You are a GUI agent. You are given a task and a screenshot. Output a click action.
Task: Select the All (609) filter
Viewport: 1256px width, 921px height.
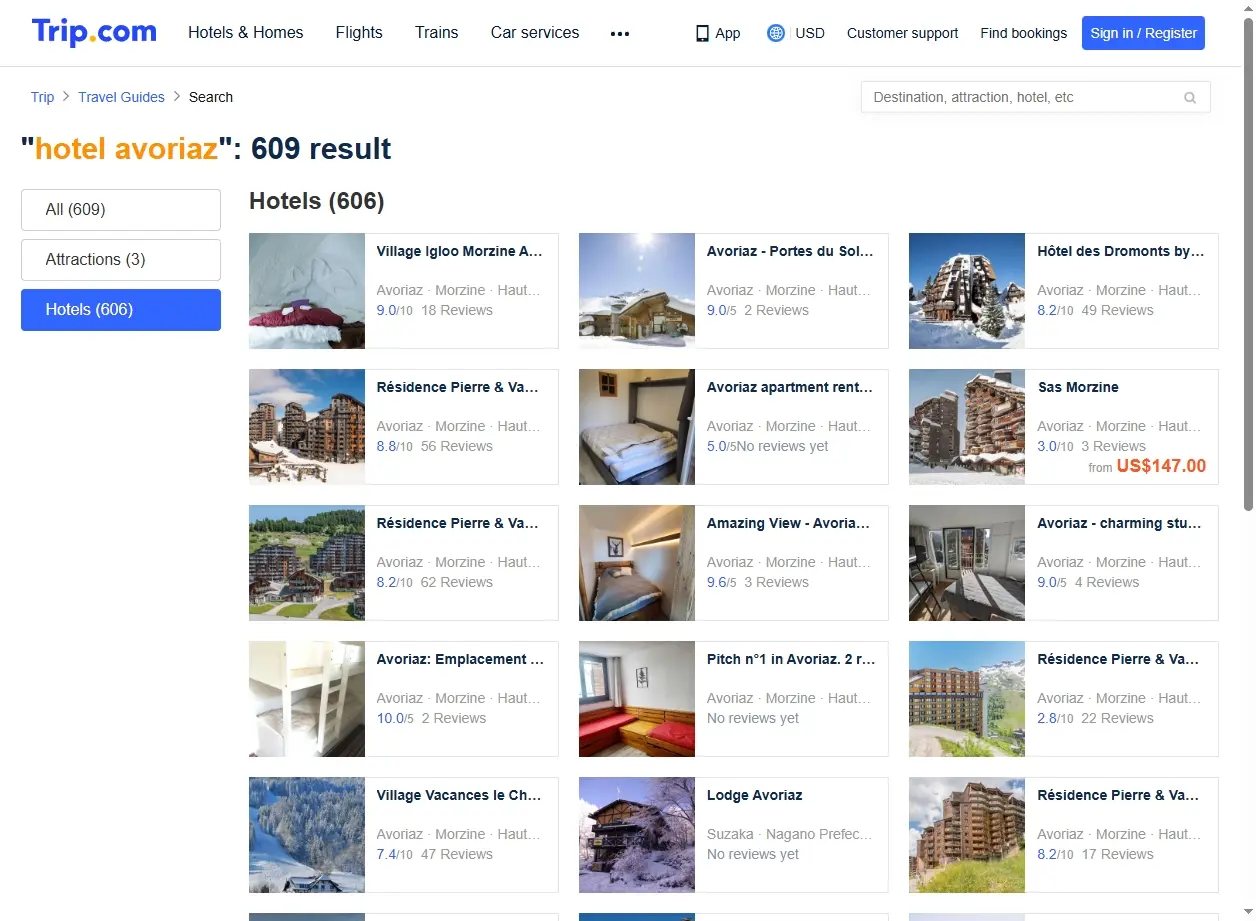pos(121,210)
